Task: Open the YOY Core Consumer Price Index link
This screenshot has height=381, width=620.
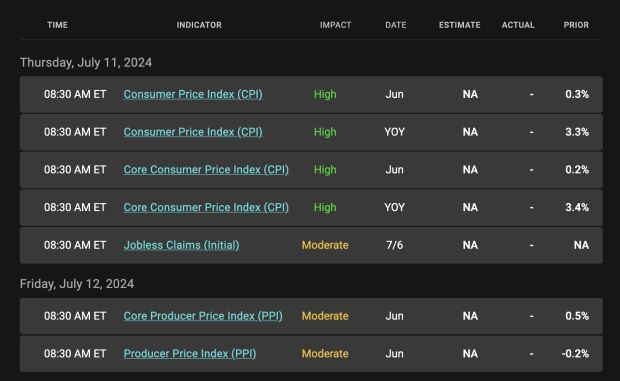Action: (x=206, y=207)
